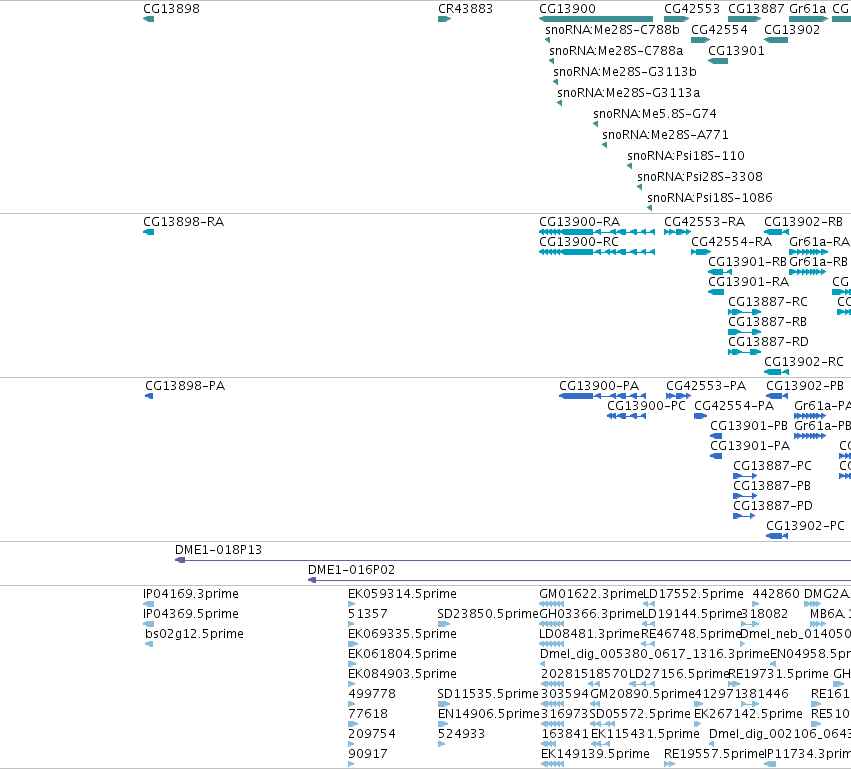This screenshot has height=769, width=851.
Task: Select the EK149139.5prime EST
Action: pos(552,764)
